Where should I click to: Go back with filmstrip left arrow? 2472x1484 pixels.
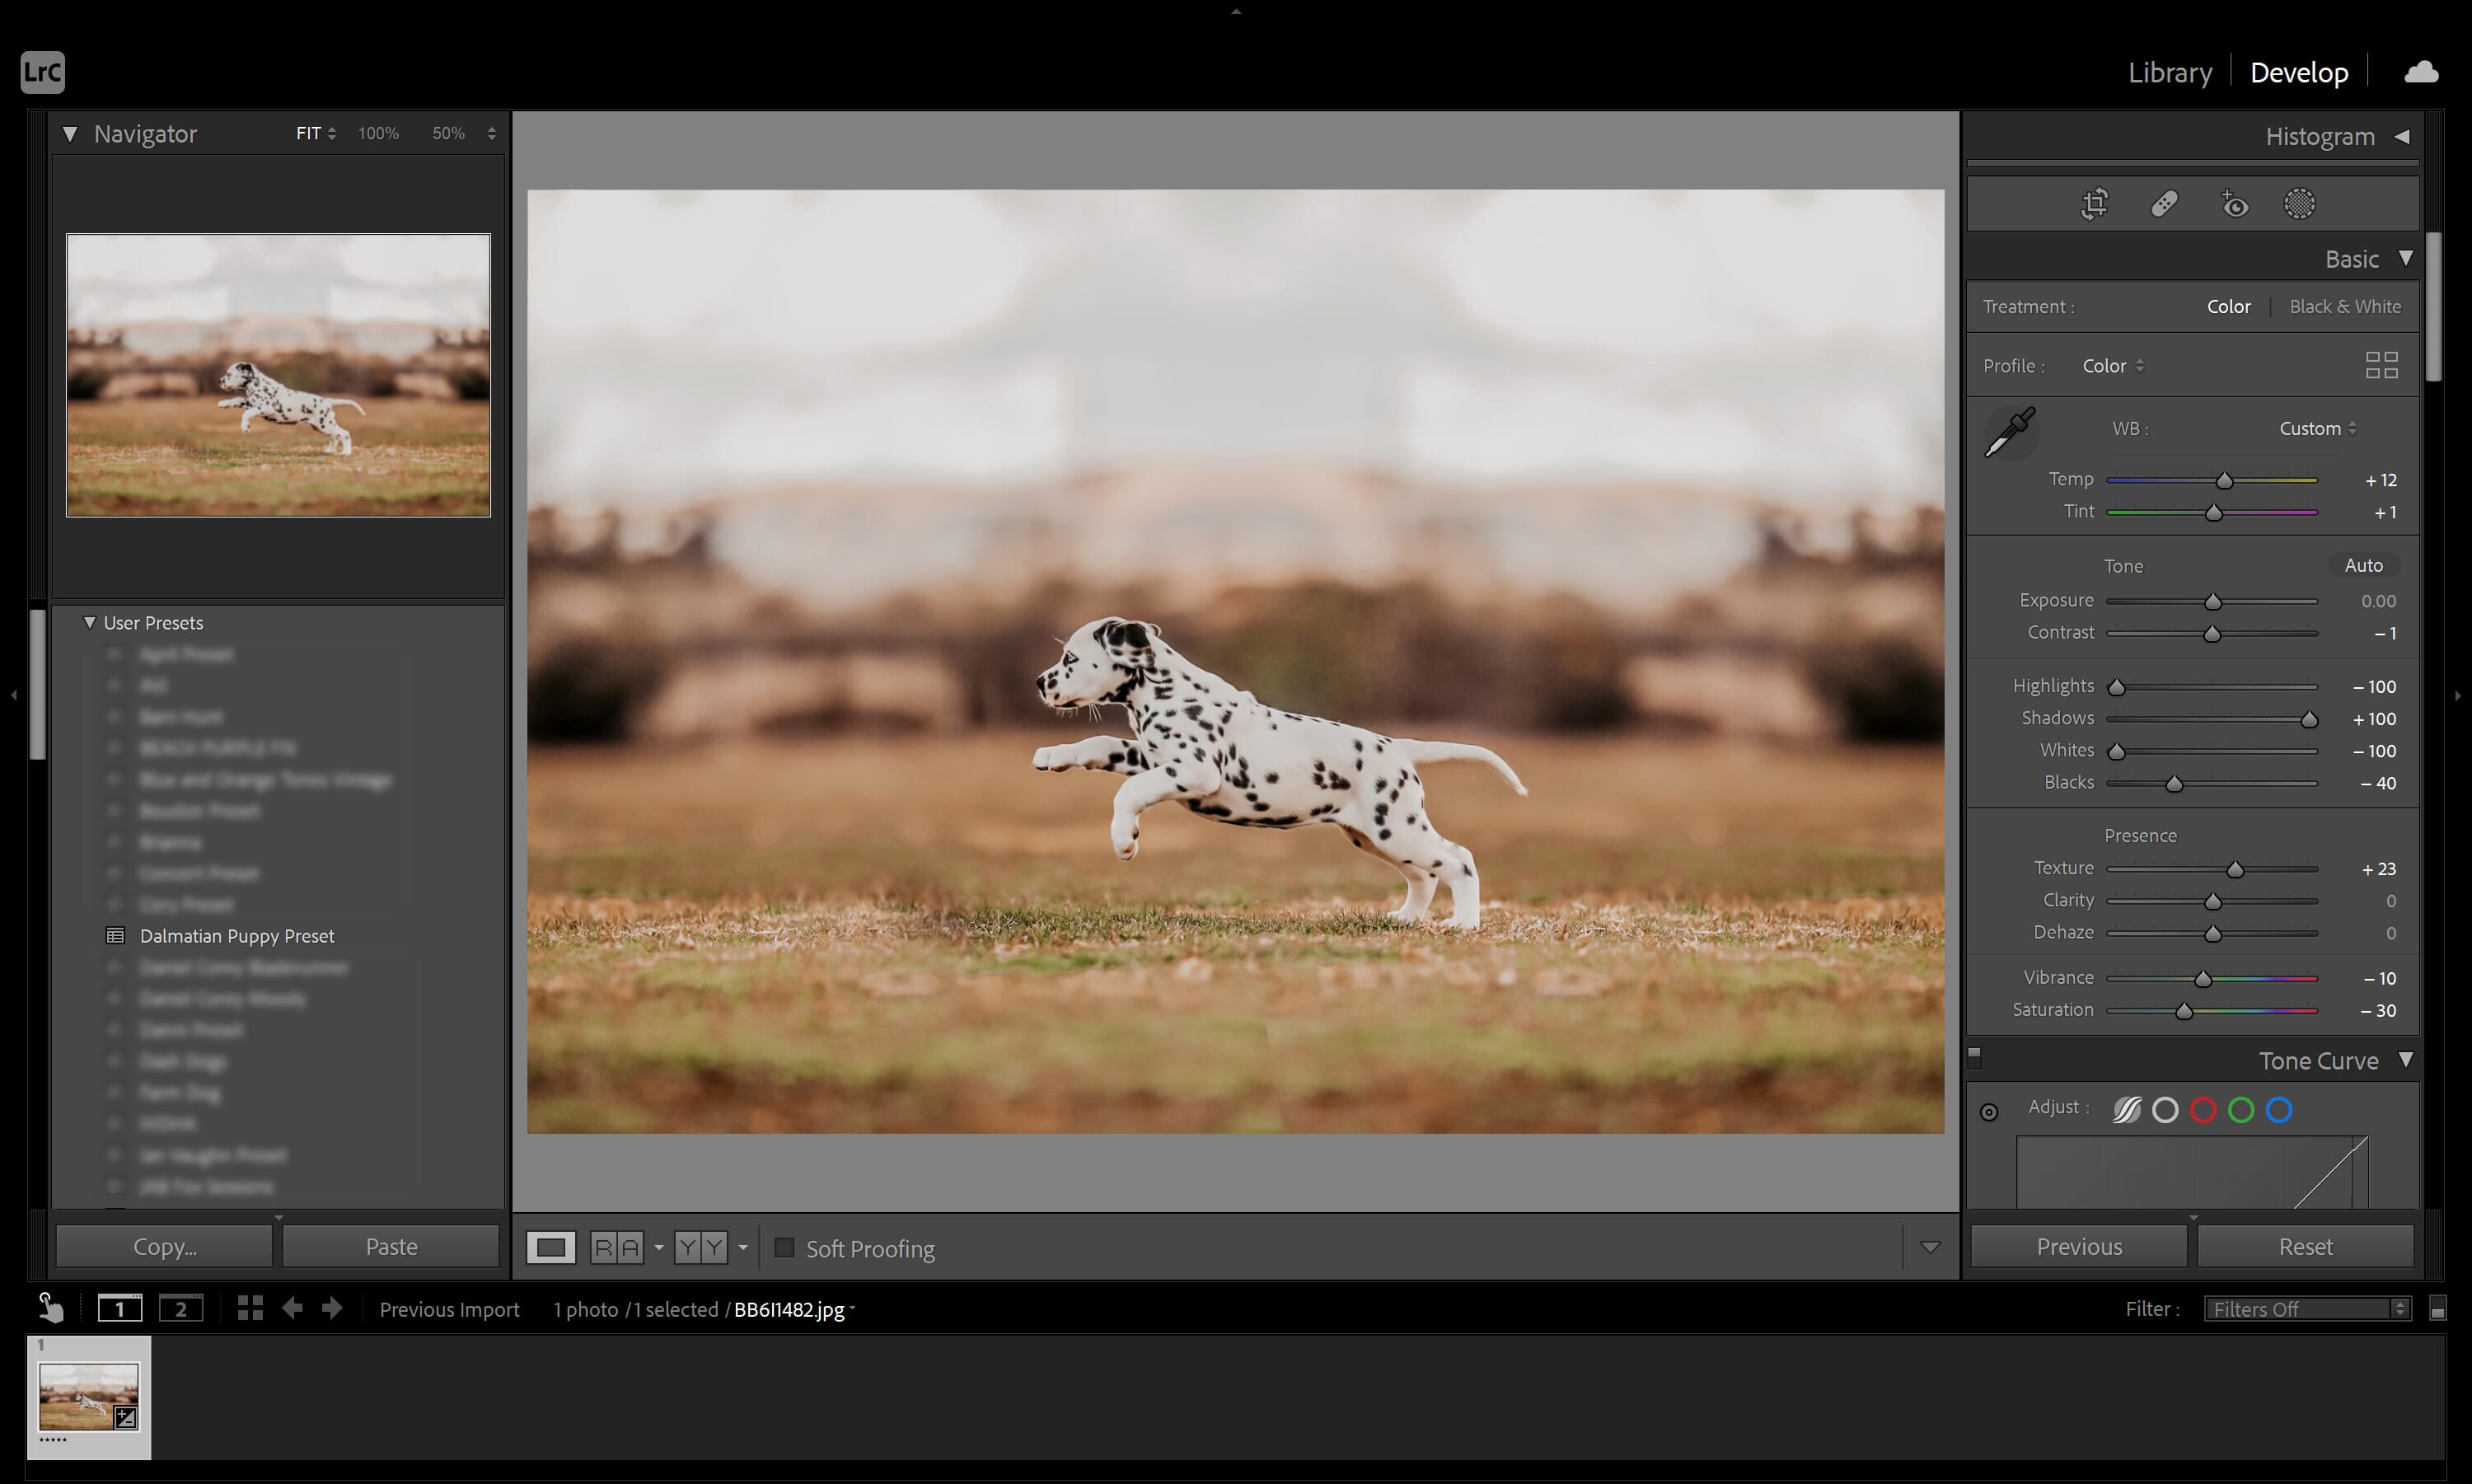[x=292, y=1308]
